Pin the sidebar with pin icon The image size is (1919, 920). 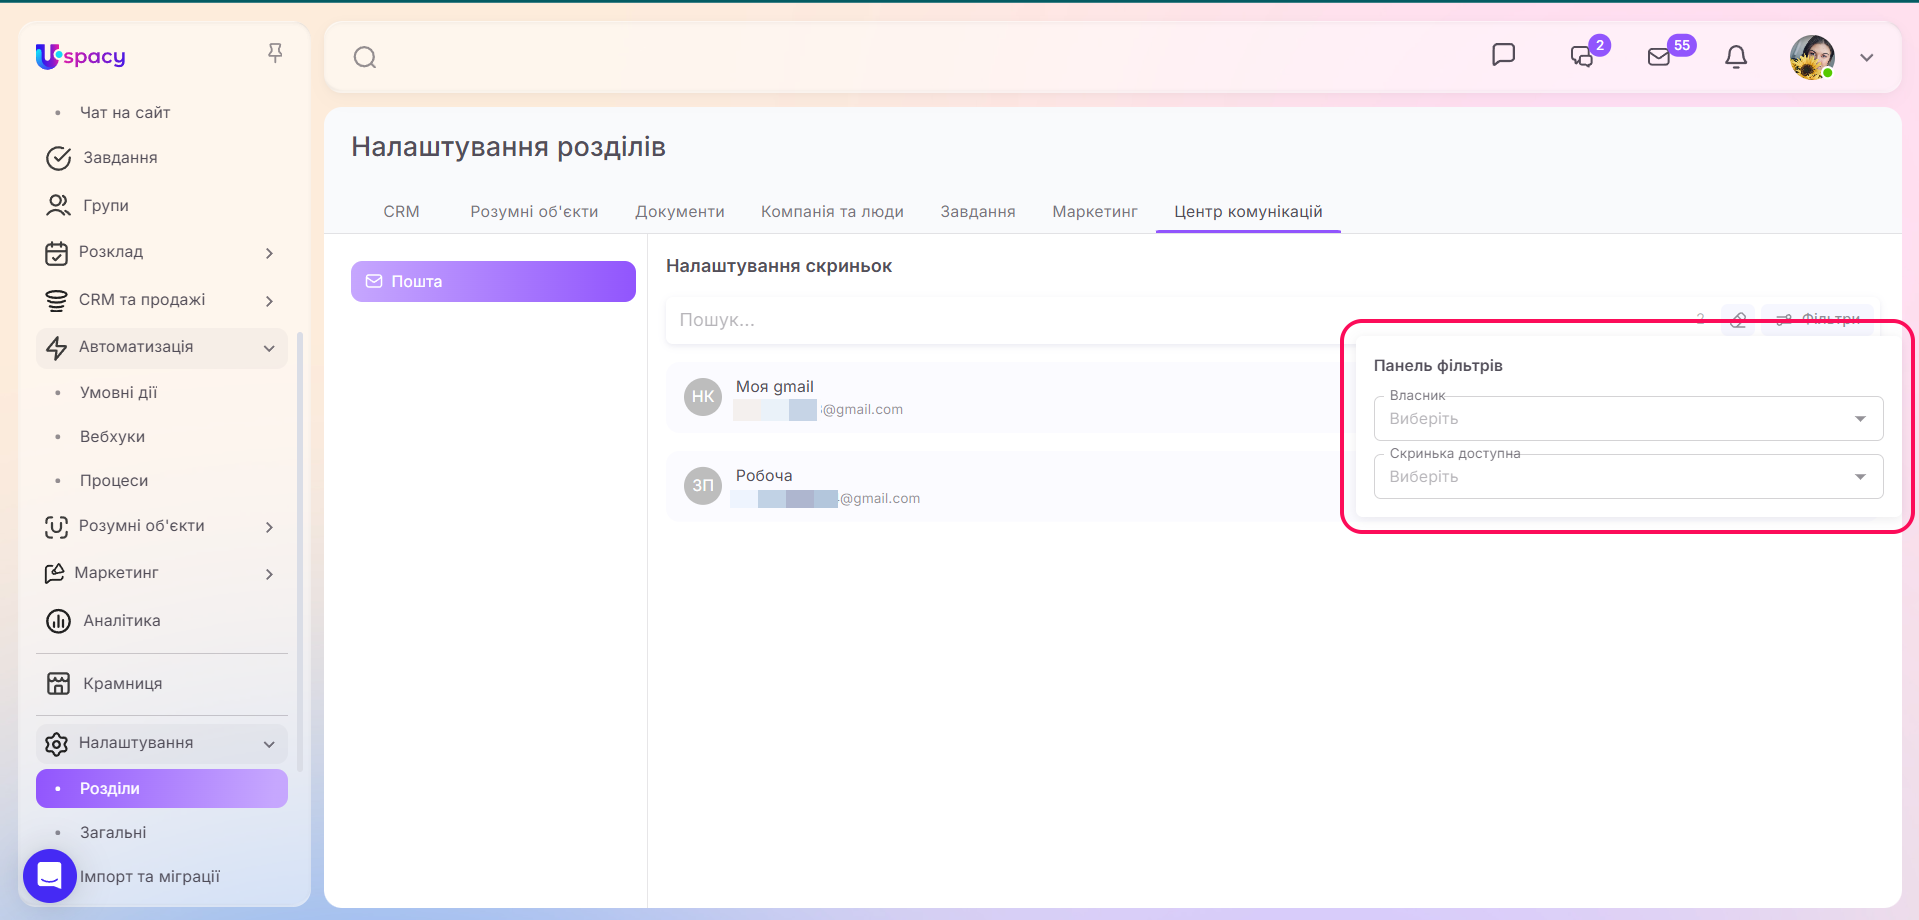[x=275, y=53]
